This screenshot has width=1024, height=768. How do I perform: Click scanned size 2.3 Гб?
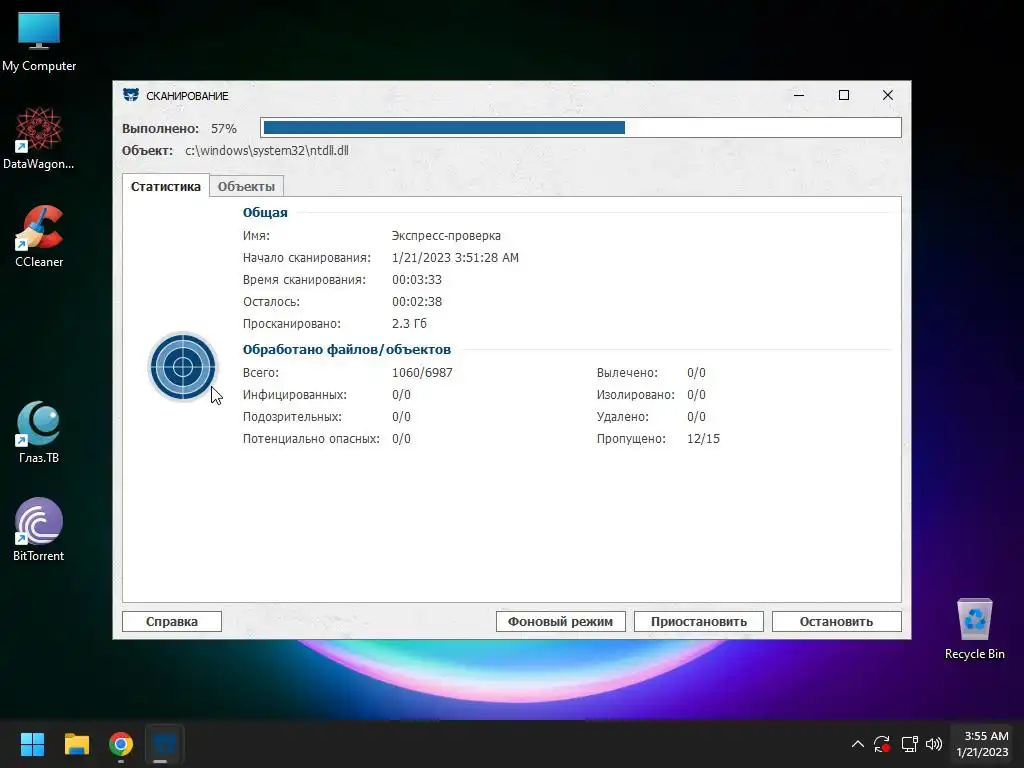409,324
